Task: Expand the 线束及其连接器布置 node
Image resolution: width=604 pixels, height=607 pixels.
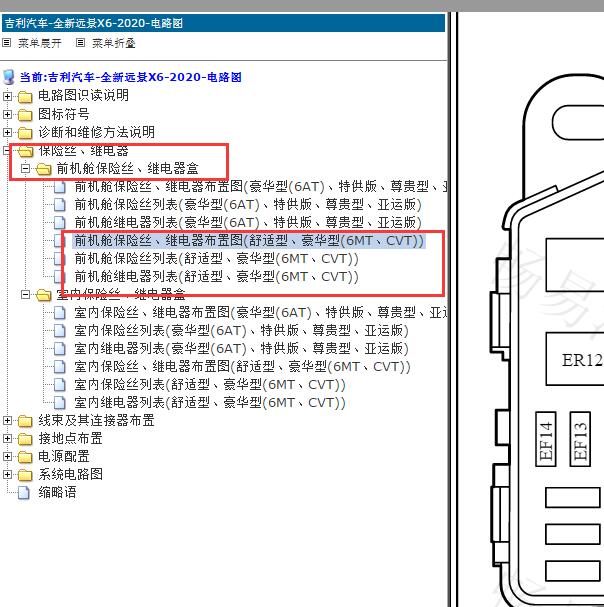Action: click(7, 420)
